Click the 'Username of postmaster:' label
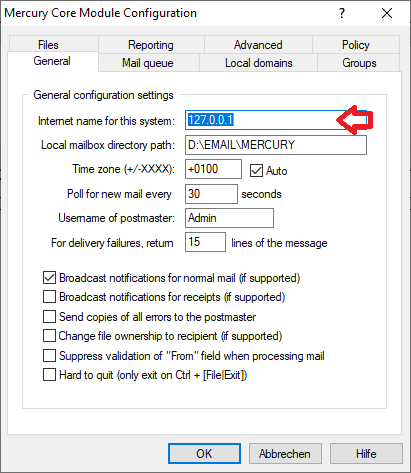The image size is (411, 473). point(116,218)
